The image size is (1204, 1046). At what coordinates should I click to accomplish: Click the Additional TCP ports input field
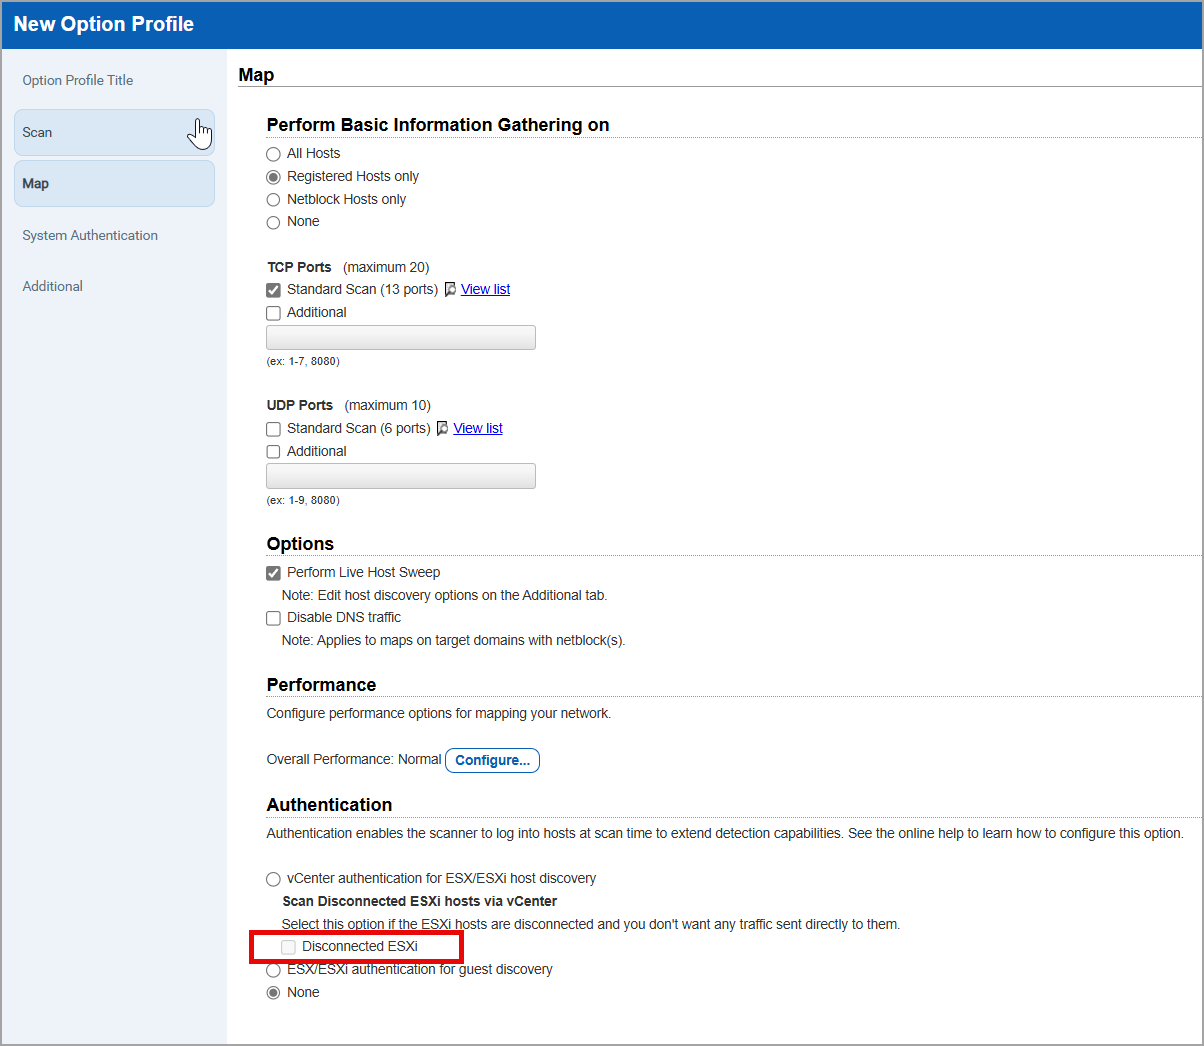(x=400, y=337)
